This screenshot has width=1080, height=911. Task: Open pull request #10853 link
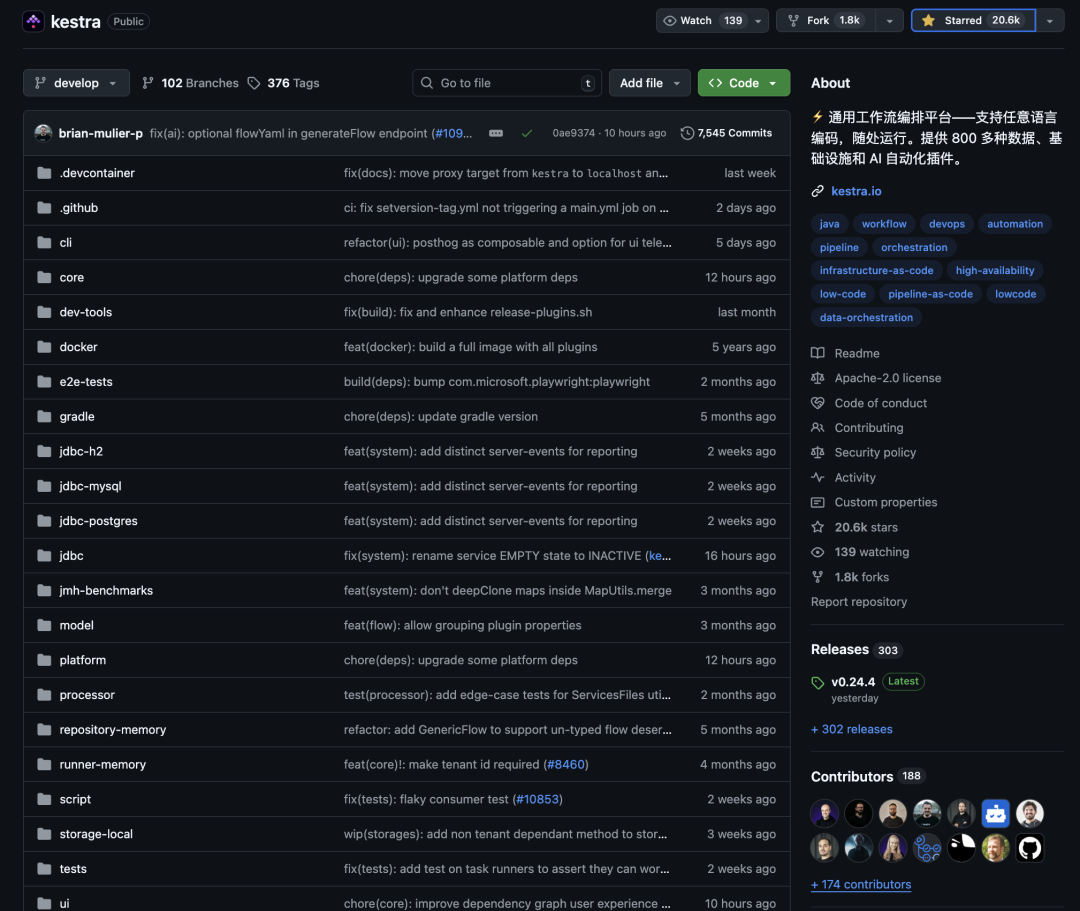coord(537,799)
